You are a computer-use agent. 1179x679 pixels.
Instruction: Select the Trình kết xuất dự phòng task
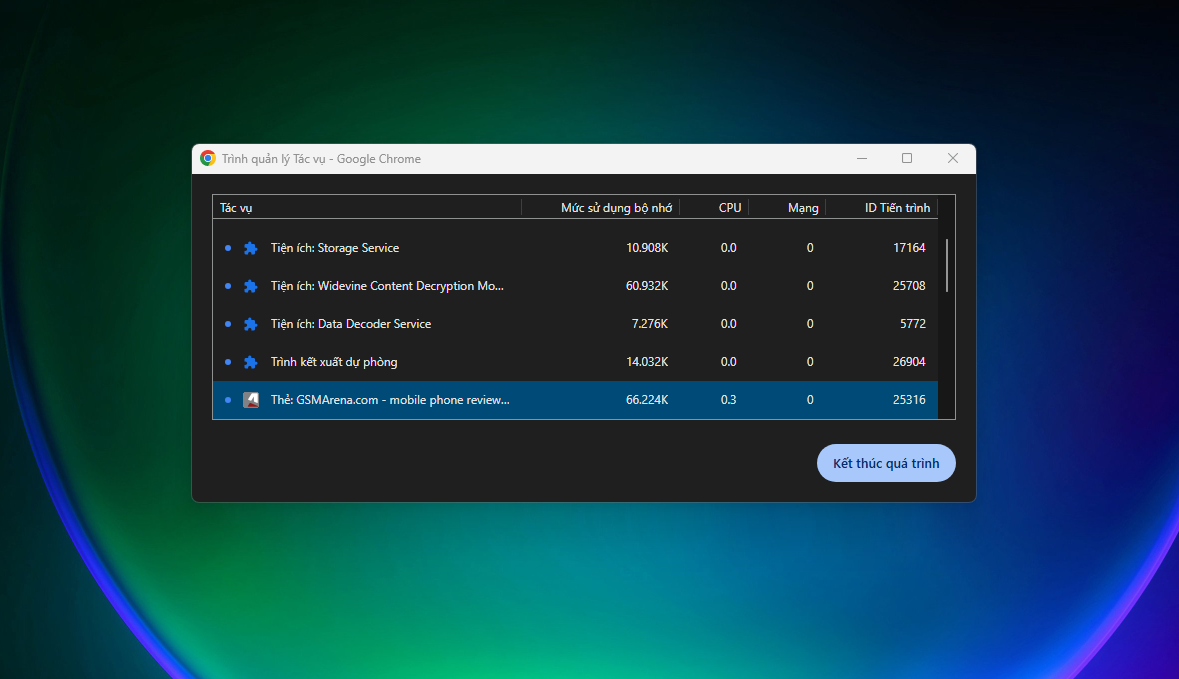pyautogui.click(x=575, y=362)
